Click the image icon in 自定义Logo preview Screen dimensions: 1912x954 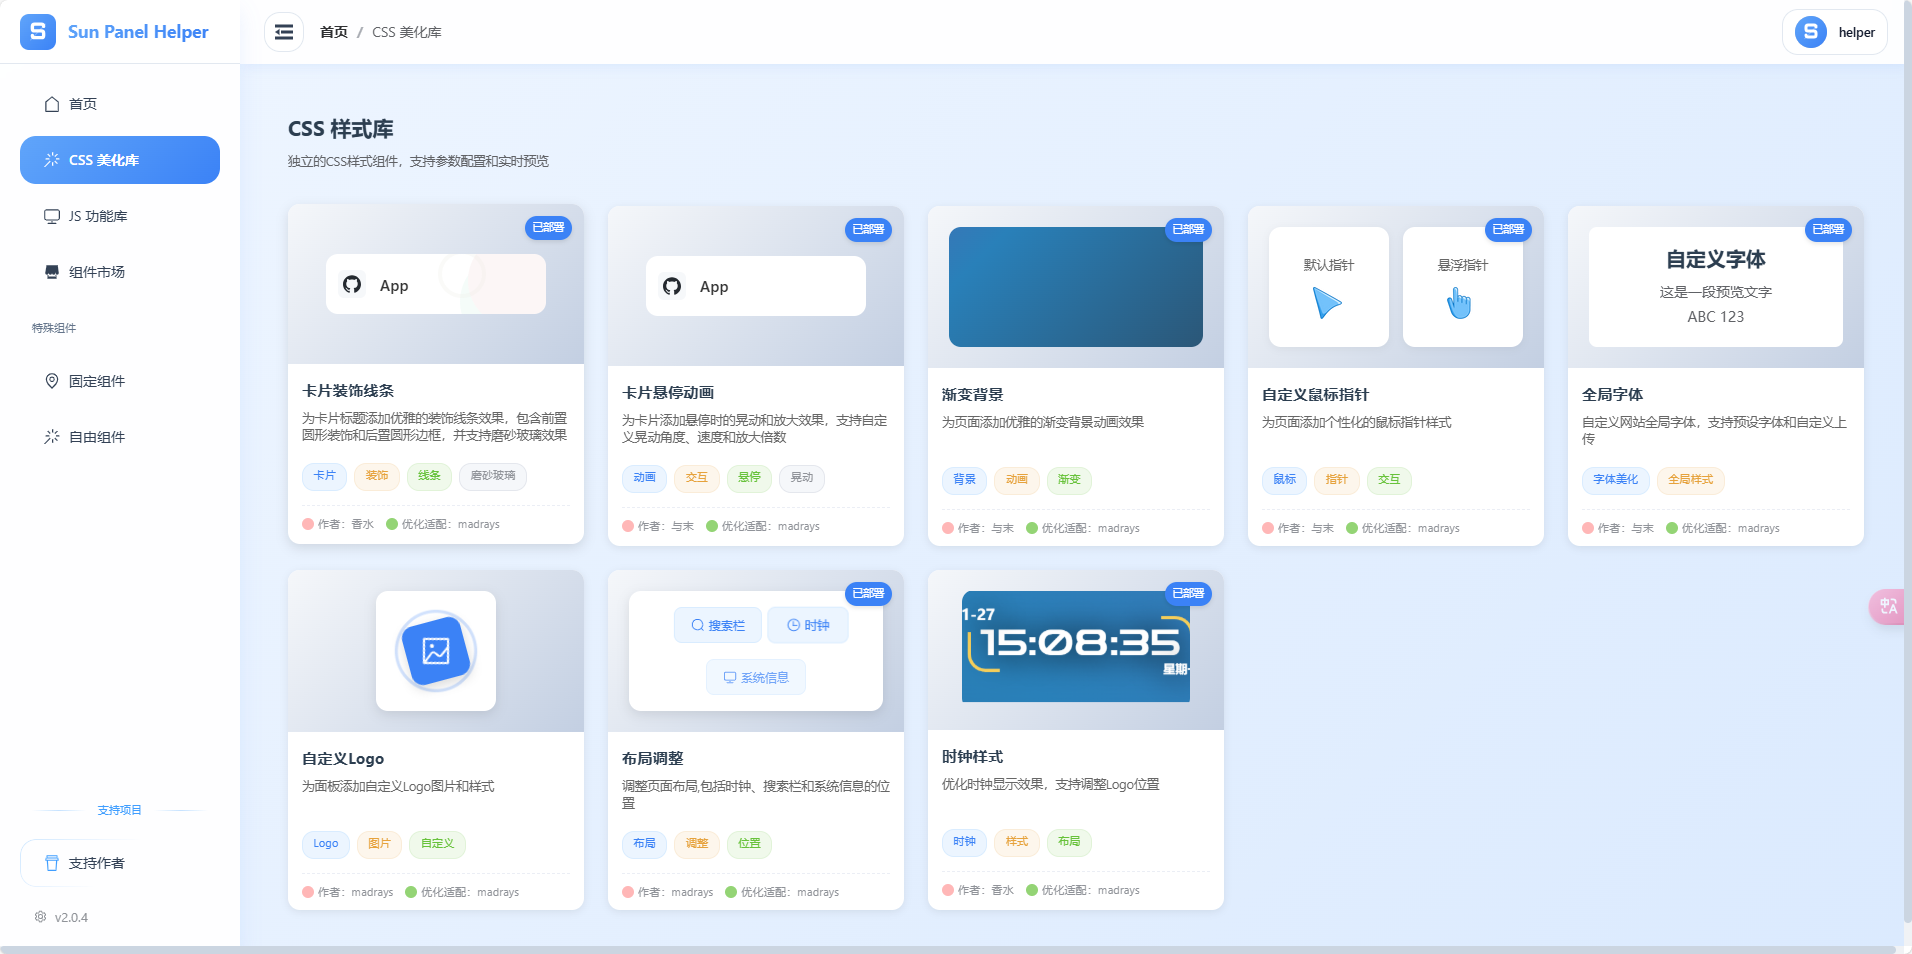click(x=436, y=651)
